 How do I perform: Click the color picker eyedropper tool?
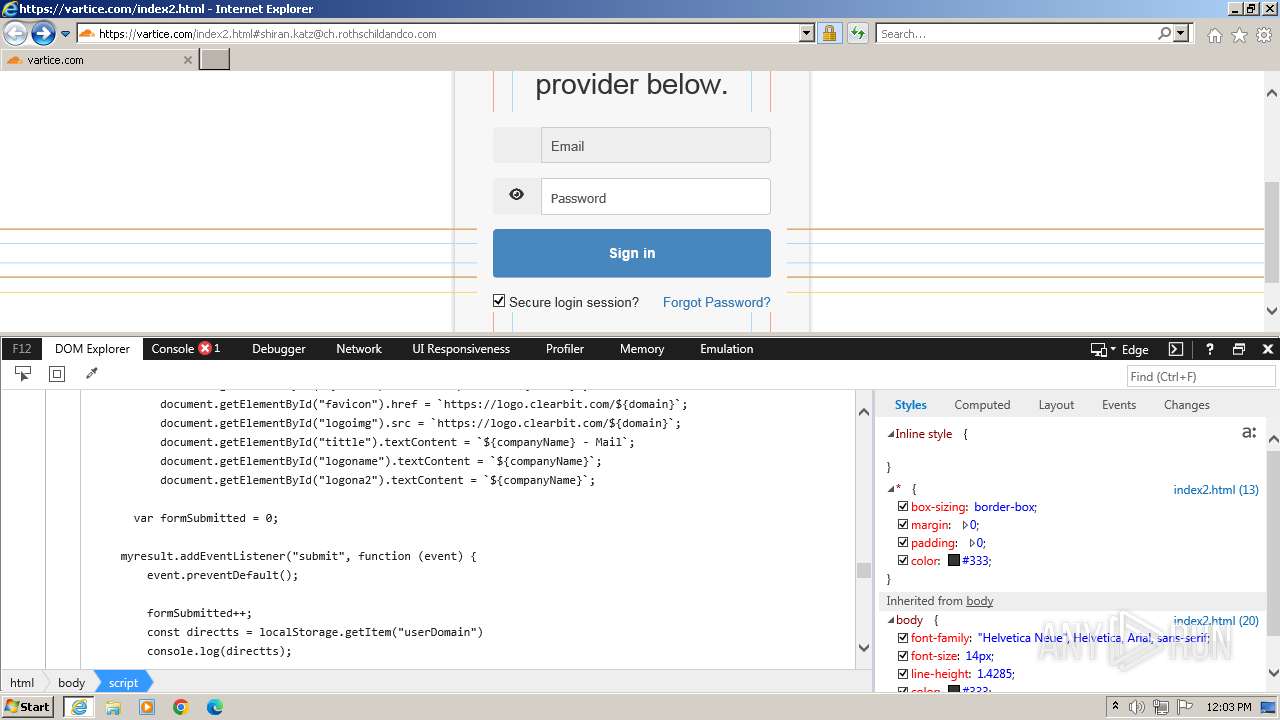click(91, 374)
